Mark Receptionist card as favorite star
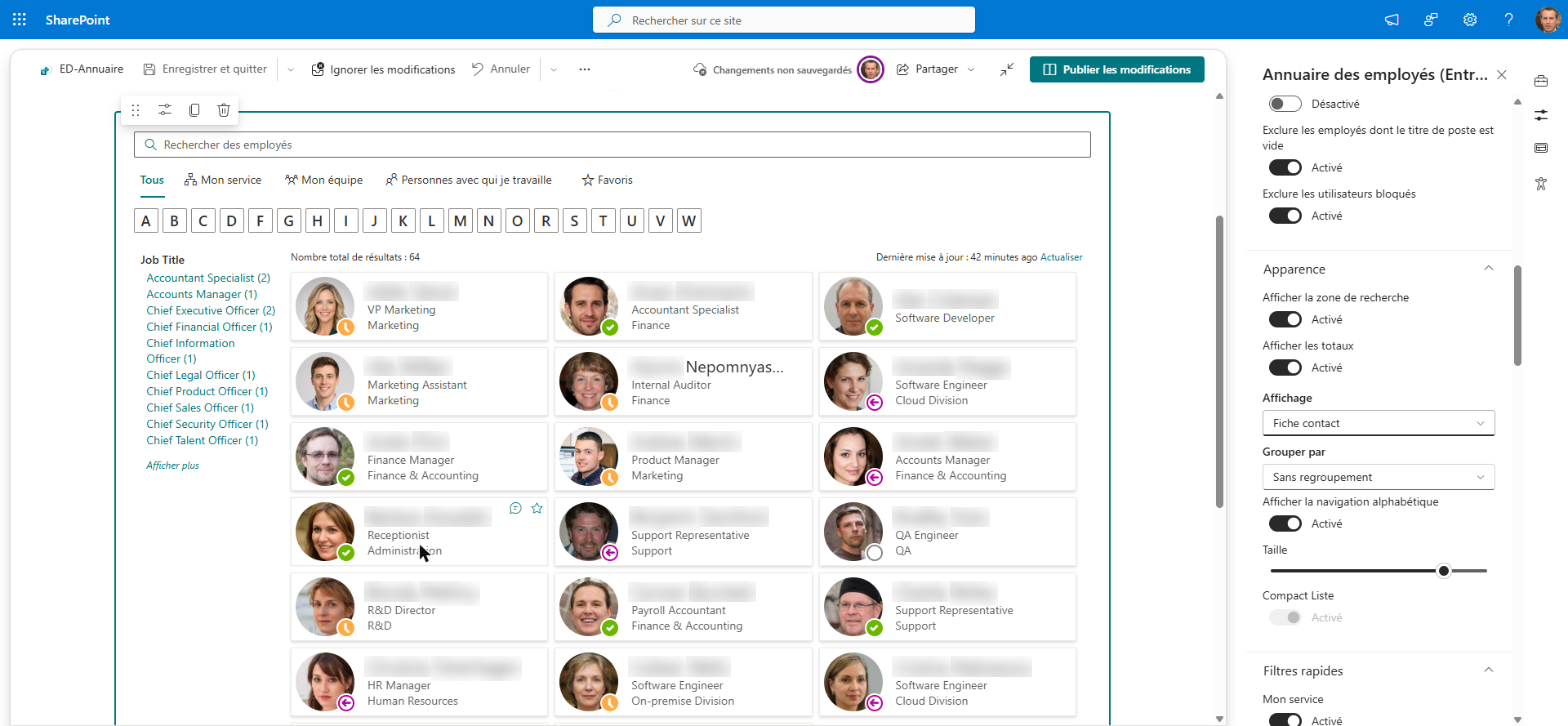The width and height of the screenshot is (1568, 726). [537, 508]
